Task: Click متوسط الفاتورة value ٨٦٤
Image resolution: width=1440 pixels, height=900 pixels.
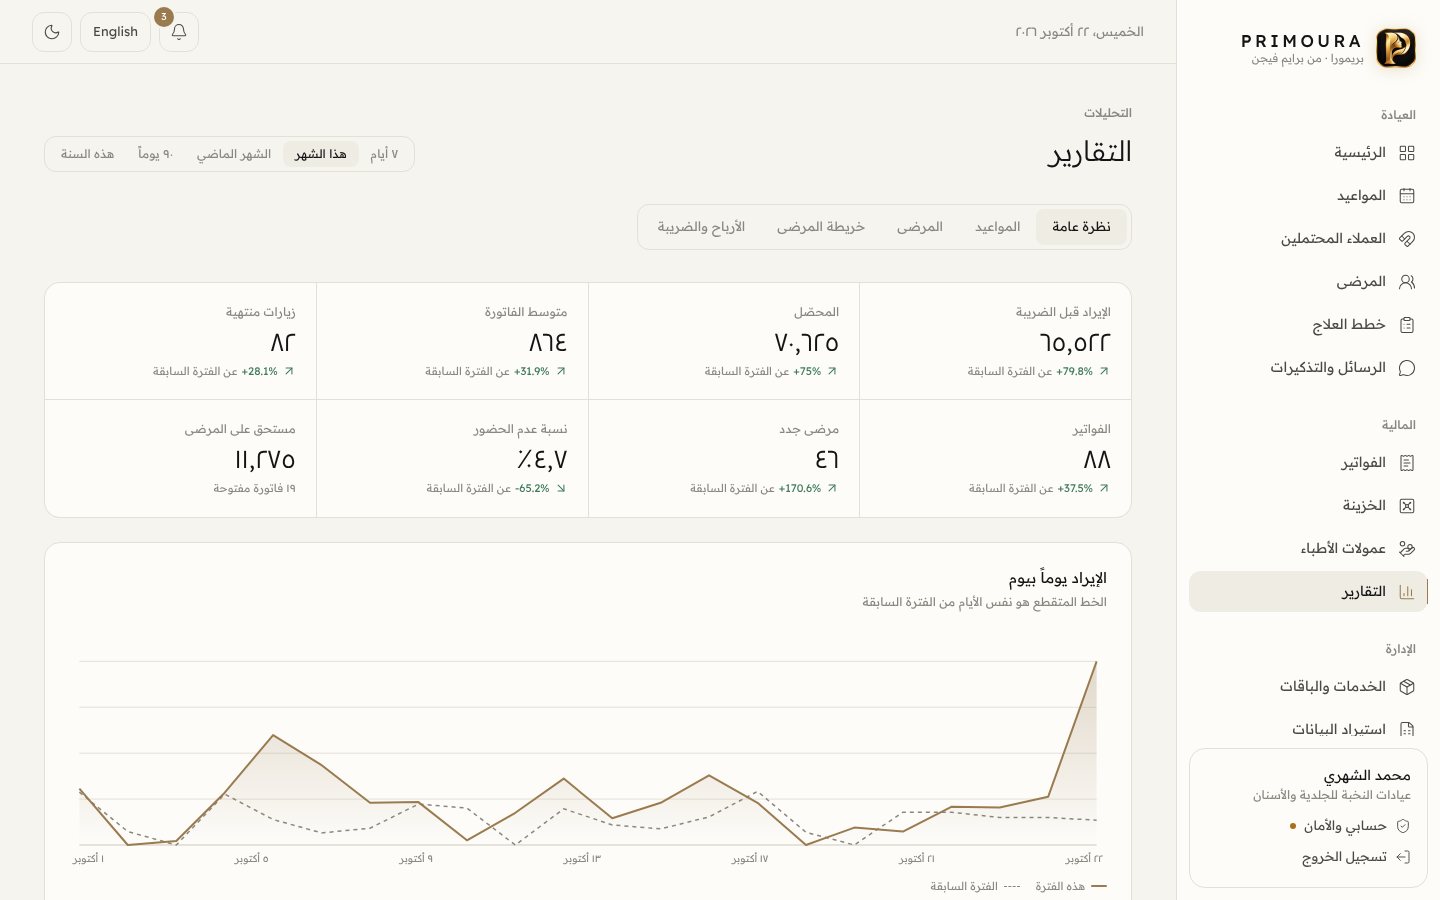Action: (548, 343)
